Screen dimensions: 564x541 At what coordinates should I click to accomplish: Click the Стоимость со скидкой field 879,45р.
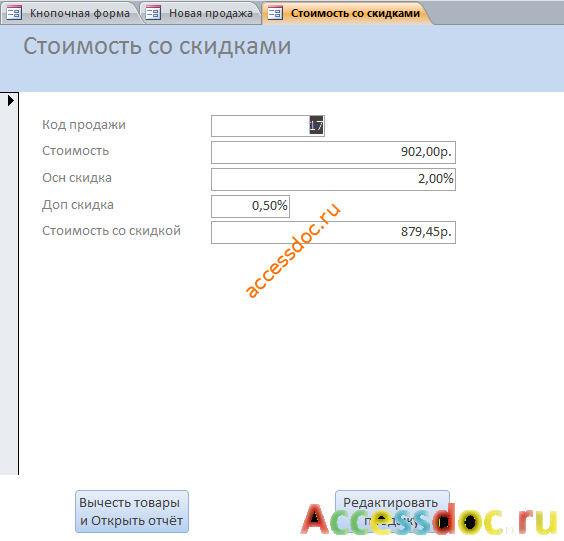tap(333, 232)
